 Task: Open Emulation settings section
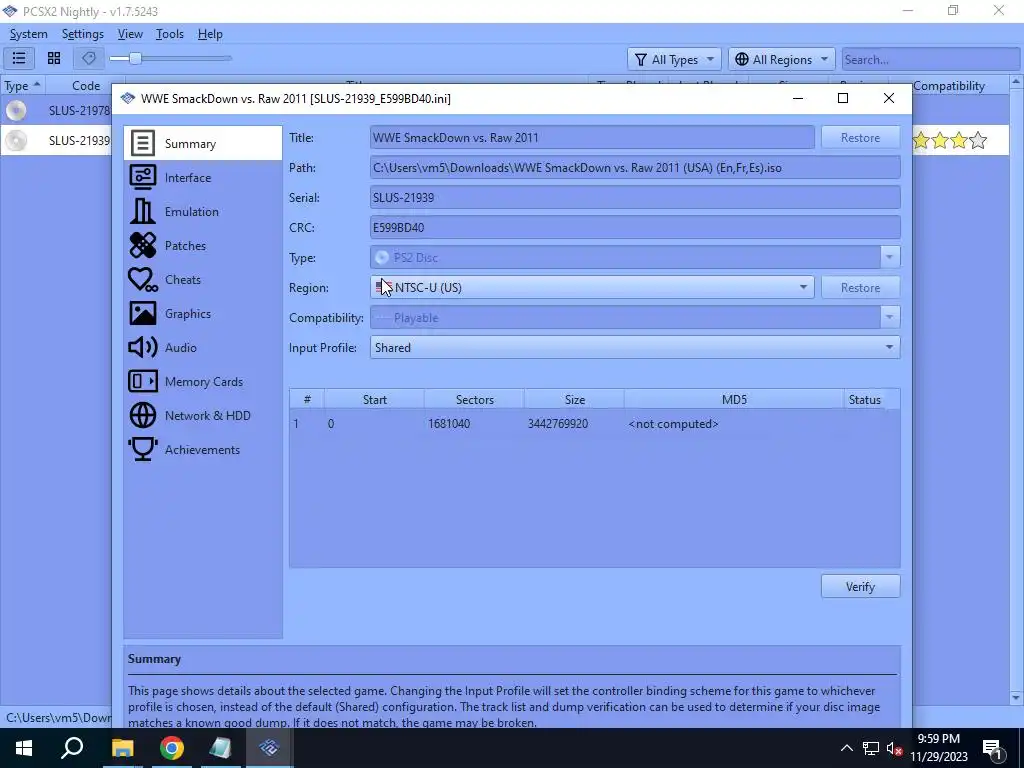point(202,212)
